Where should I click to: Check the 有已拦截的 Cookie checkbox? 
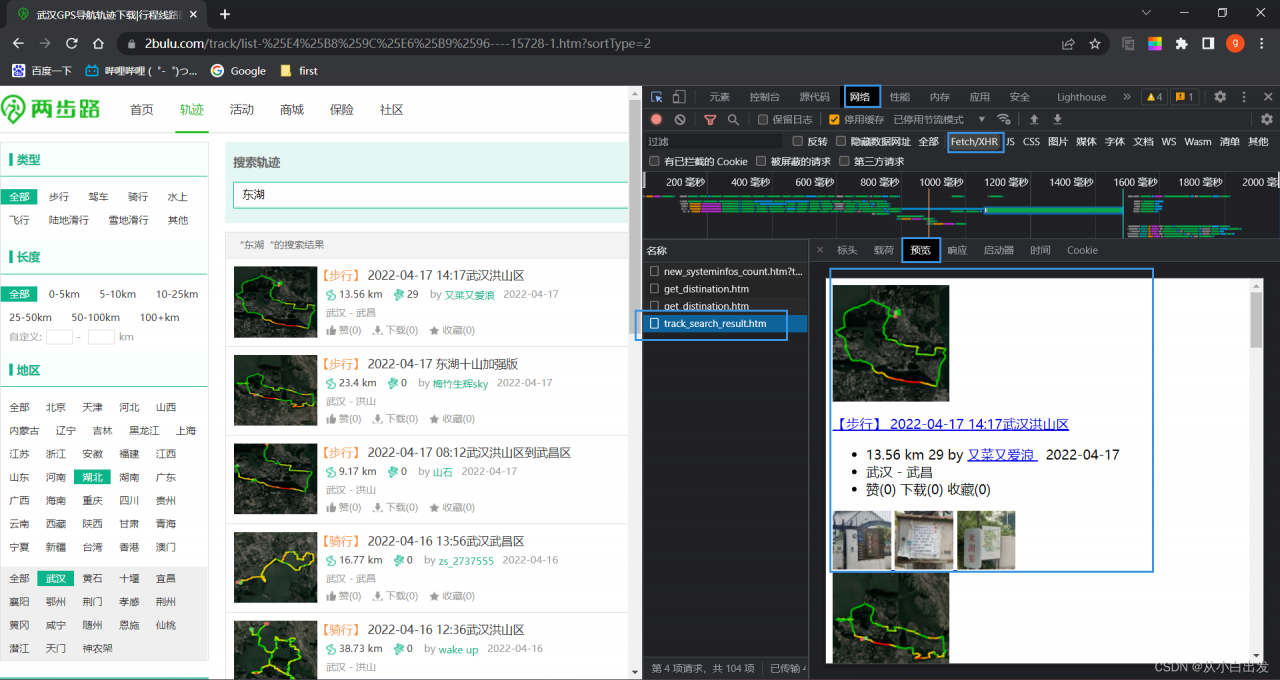(655, 162)
